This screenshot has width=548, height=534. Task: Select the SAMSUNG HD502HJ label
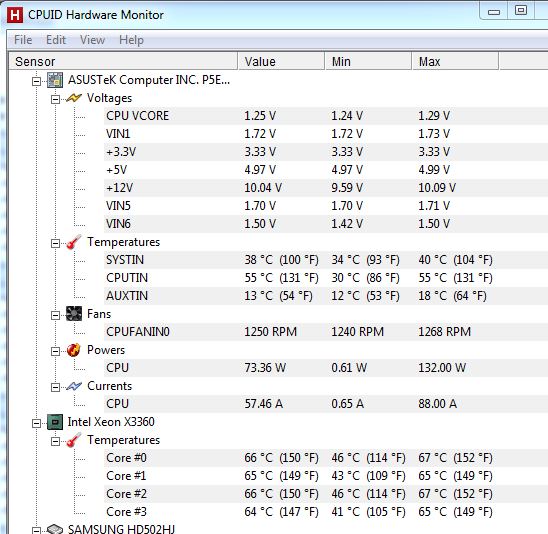tap(121, 529)
